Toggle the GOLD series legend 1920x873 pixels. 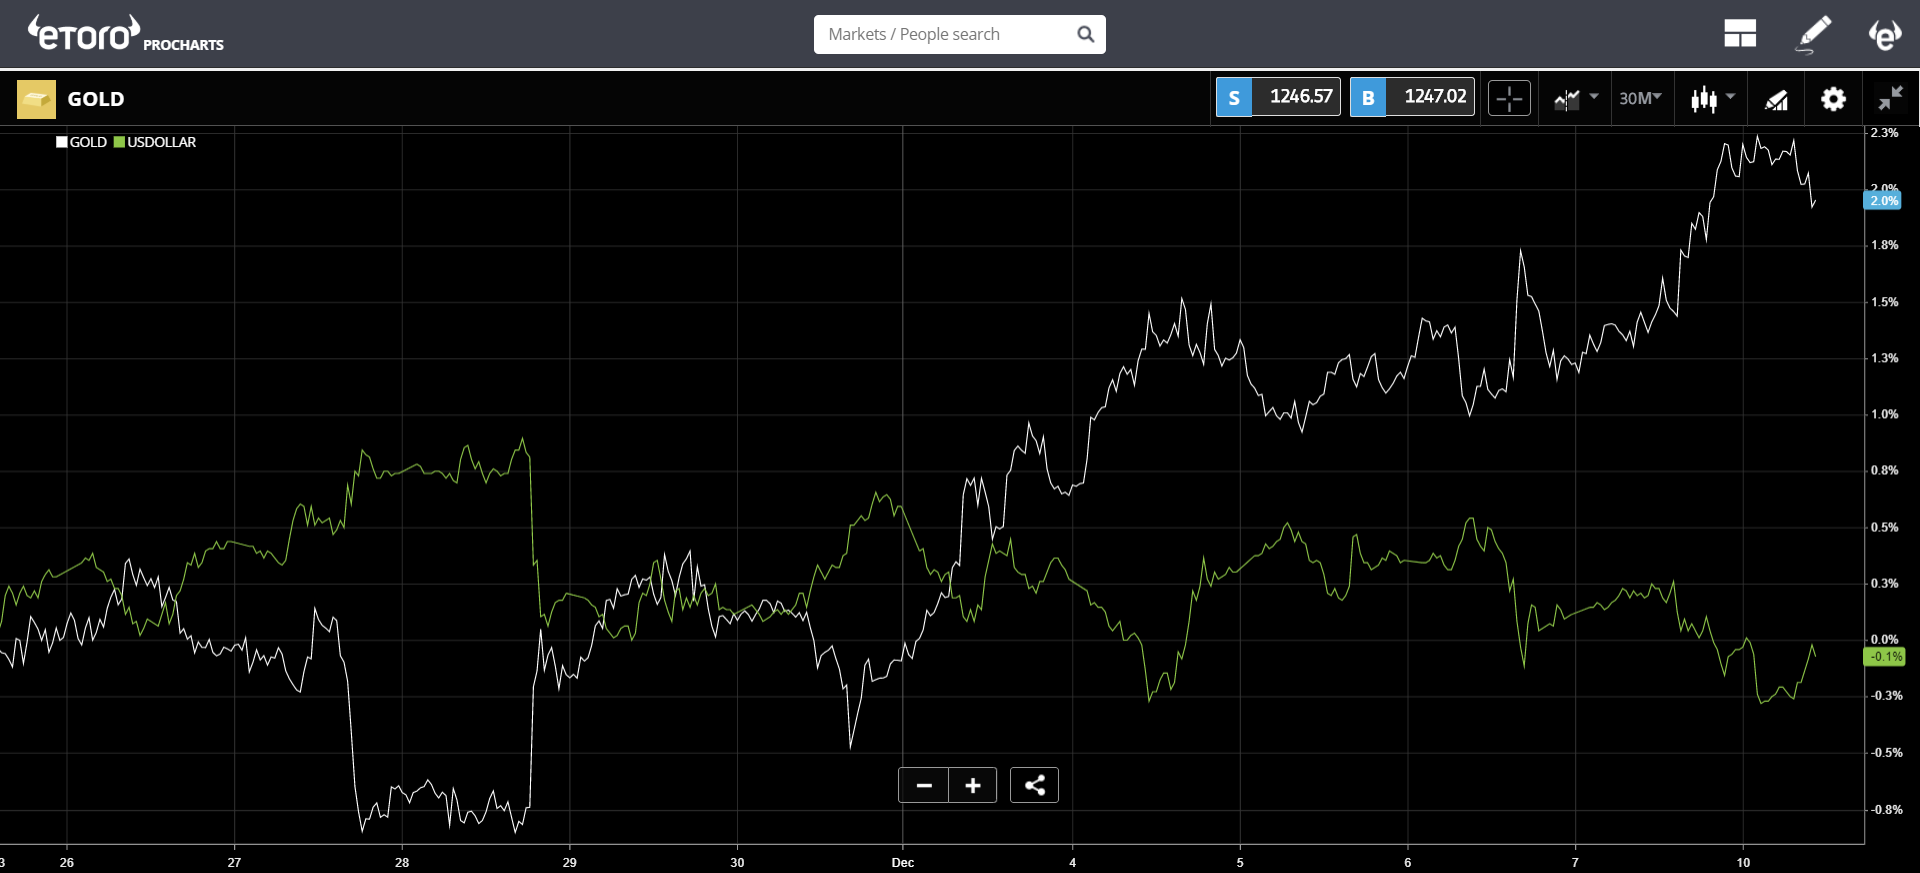pos(82,142)
